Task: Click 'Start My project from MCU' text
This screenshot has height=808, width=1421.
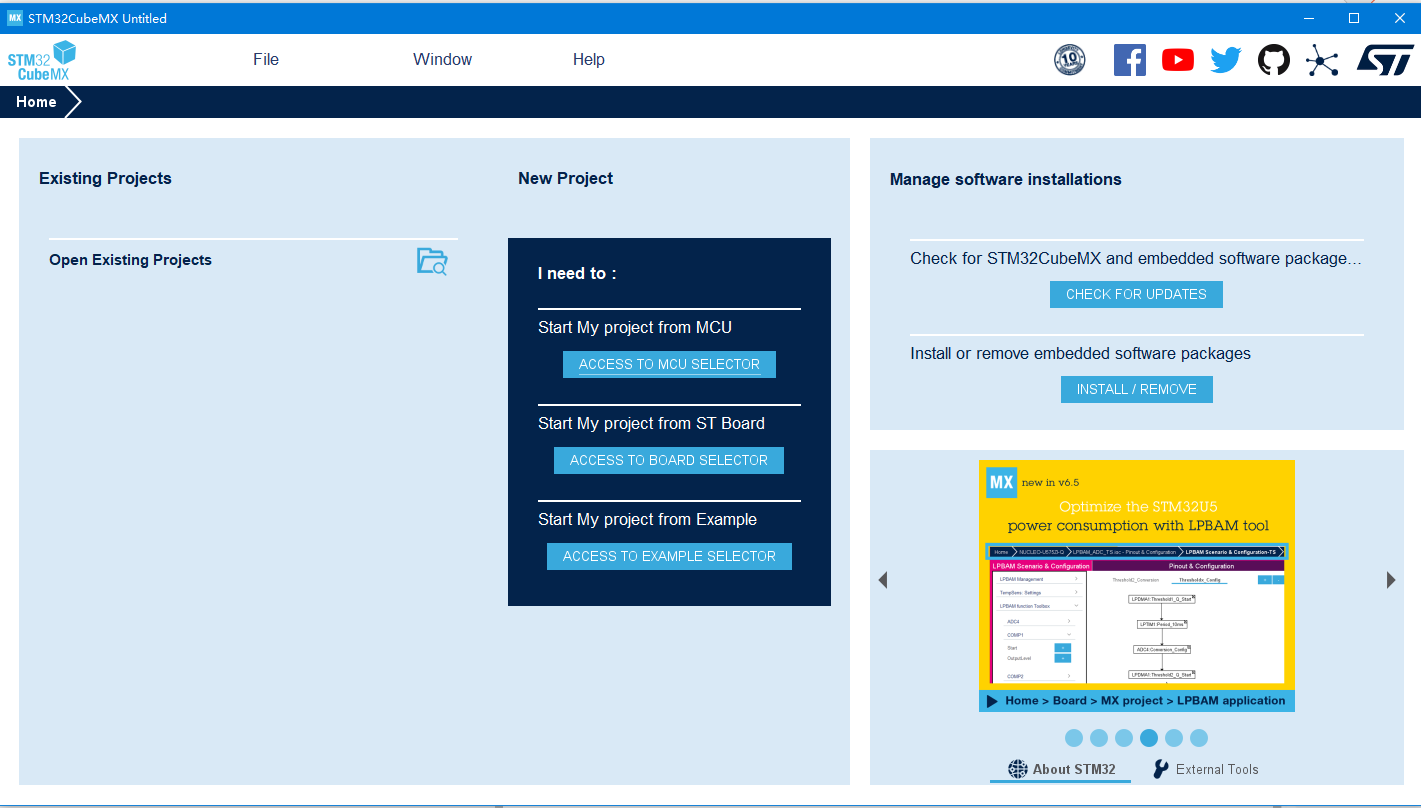Action: (635, 327)
